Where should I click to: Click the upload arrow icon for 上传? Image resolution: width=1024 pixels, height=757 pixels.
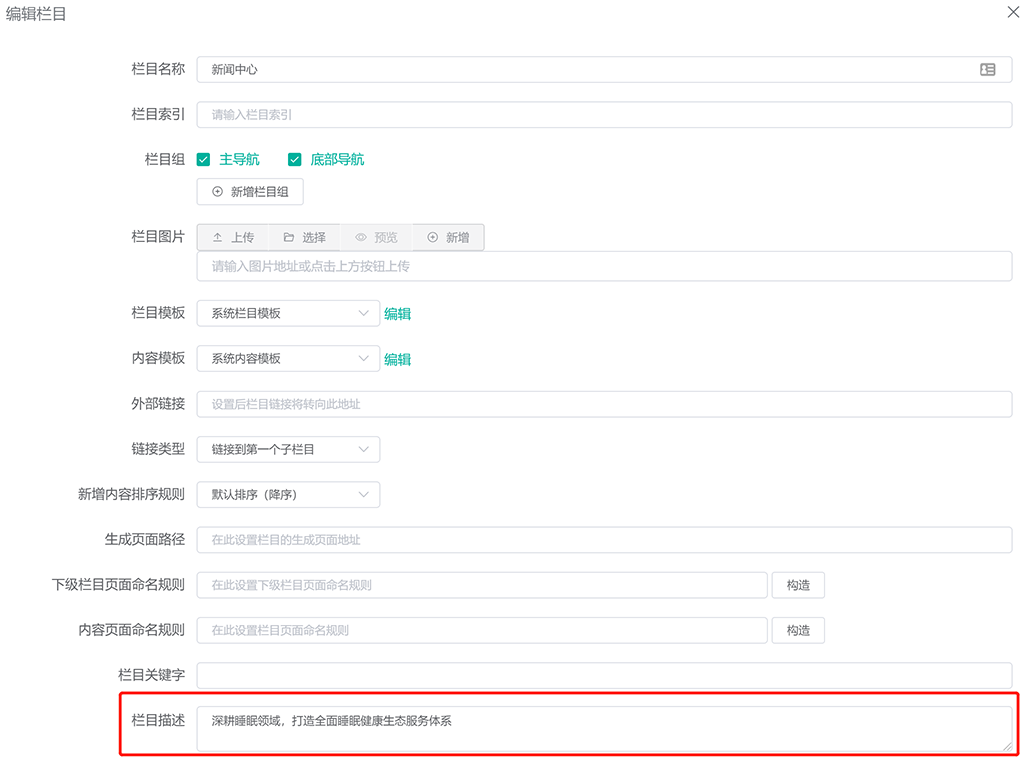pyautogui.click(x=217, y=238)
